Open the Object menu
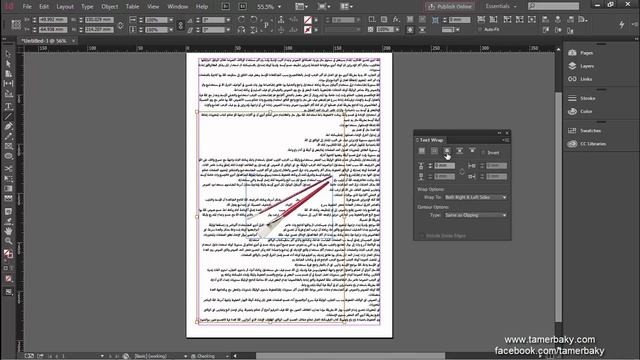Screen dimensions: 640x360 point(109,7)
